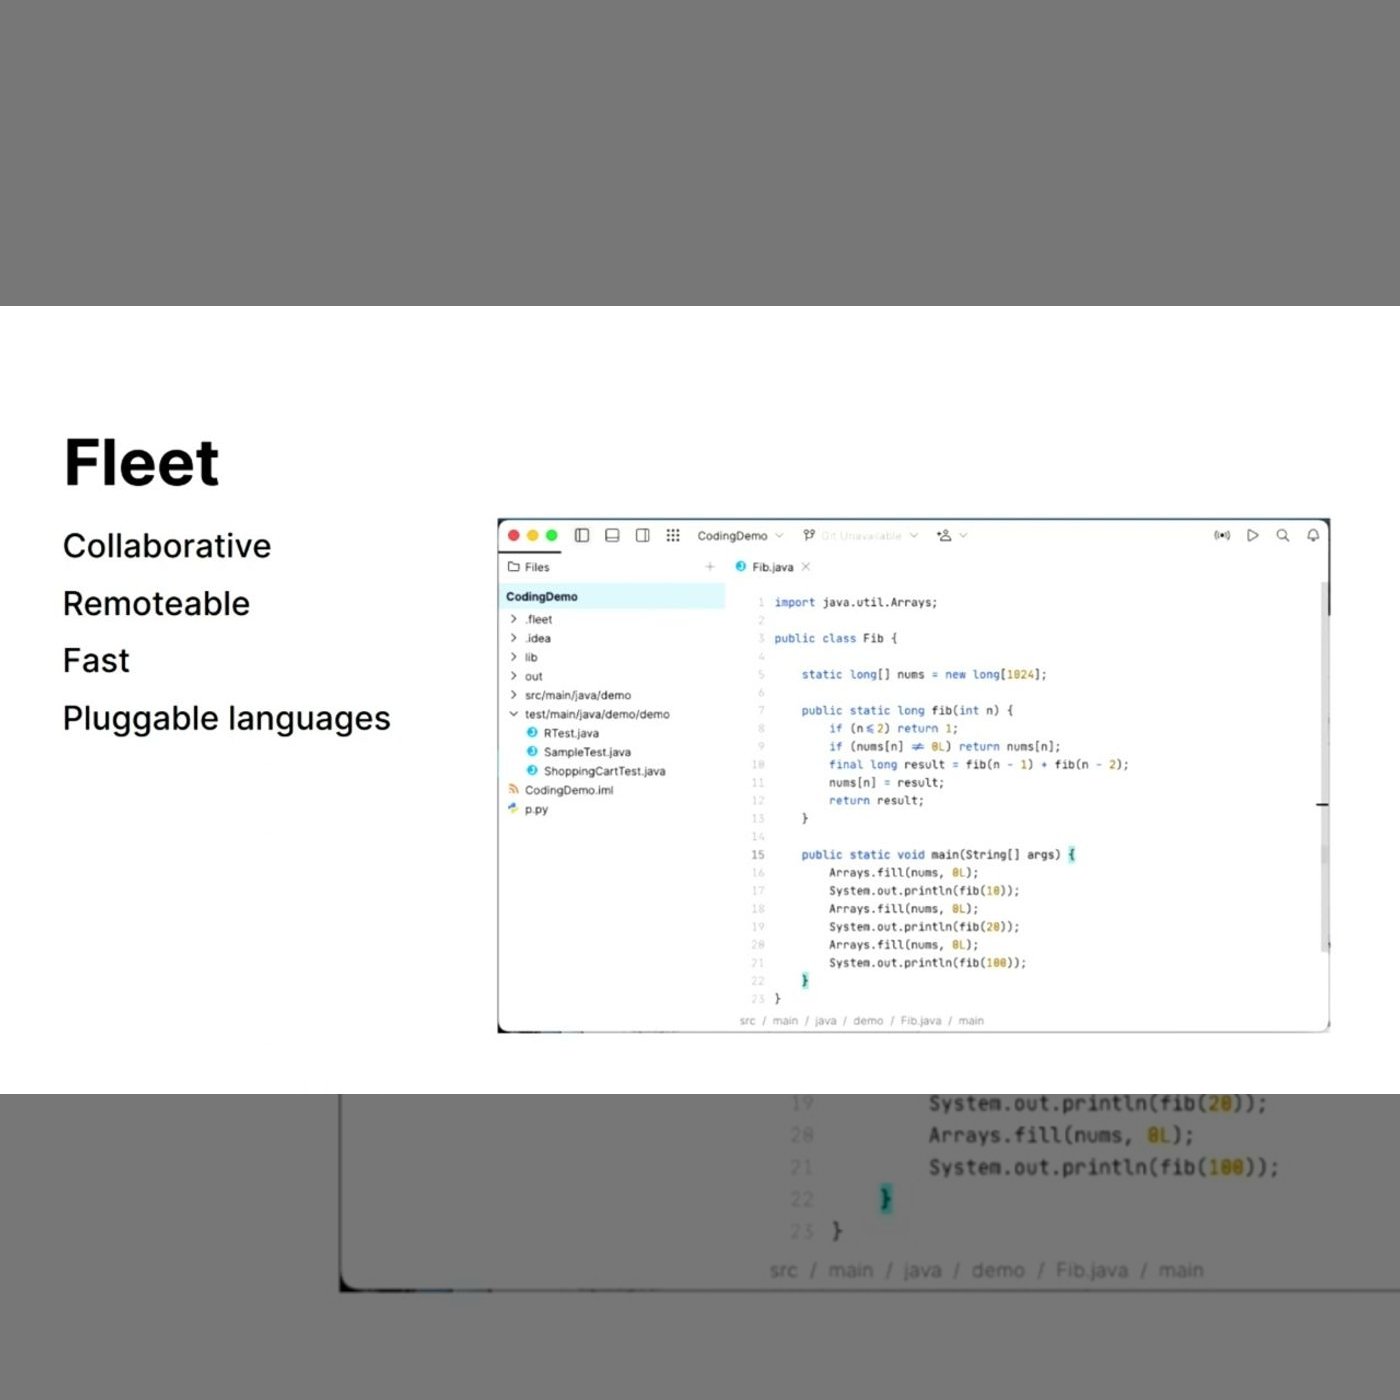Viewport: 1400px width, 1400px height.
Task: Toggle the right panel layout icon
Action: pyautogui.click(x=643, y=536)
